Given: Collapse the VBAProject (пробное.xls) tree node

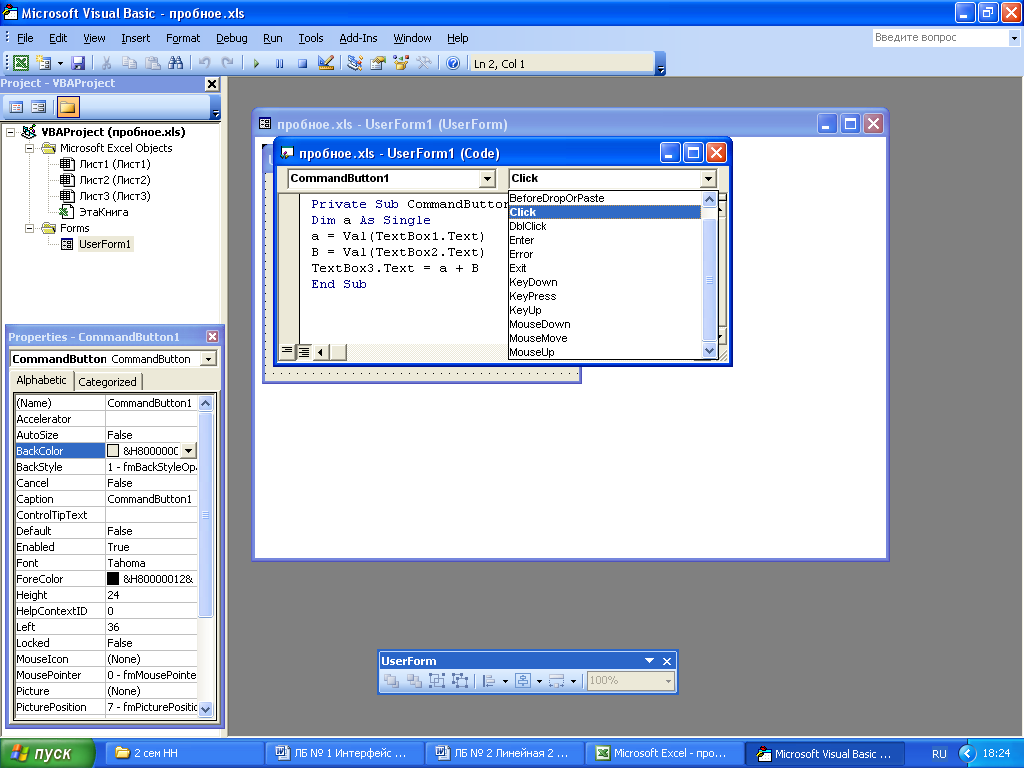Looking at the screenshot, I should click(10, 132).
